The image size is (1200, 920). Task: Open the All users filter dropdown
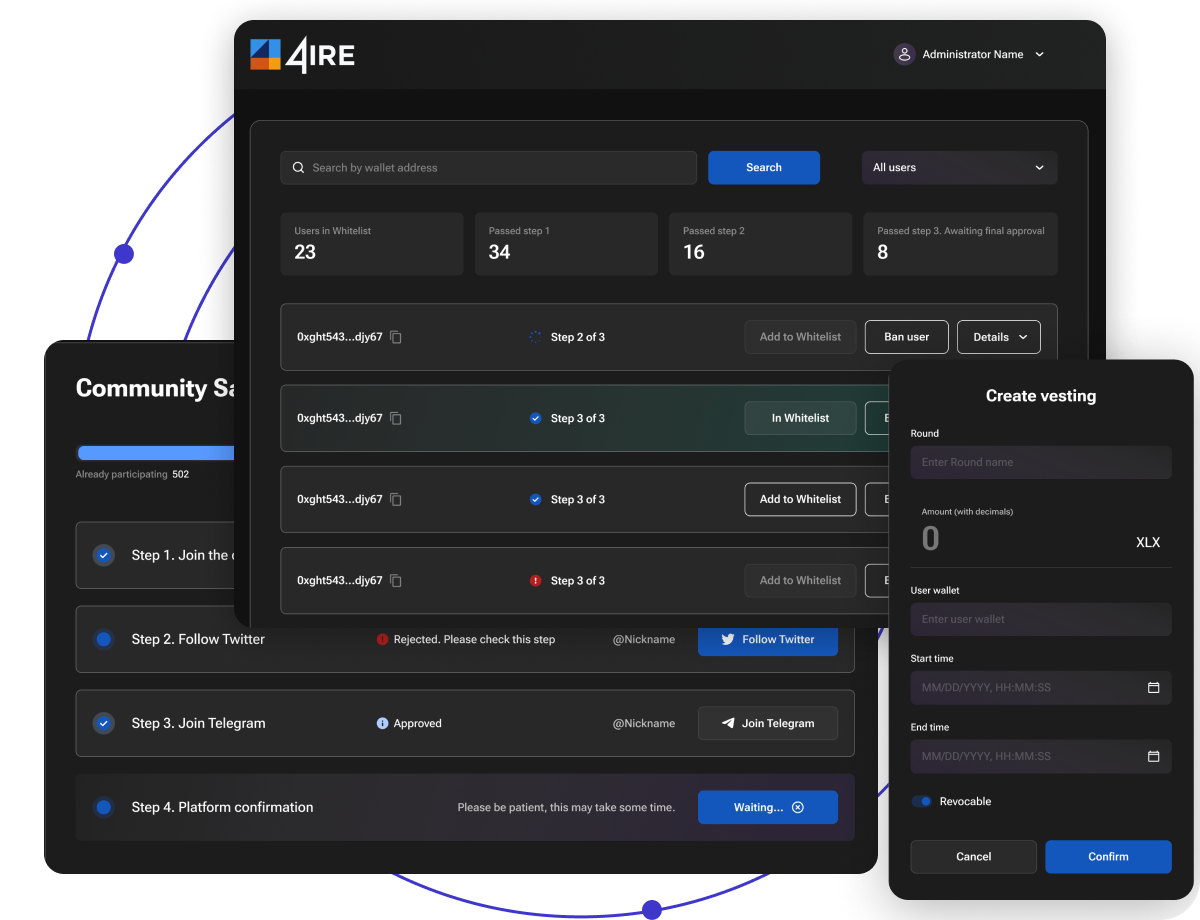coord(960,167)
